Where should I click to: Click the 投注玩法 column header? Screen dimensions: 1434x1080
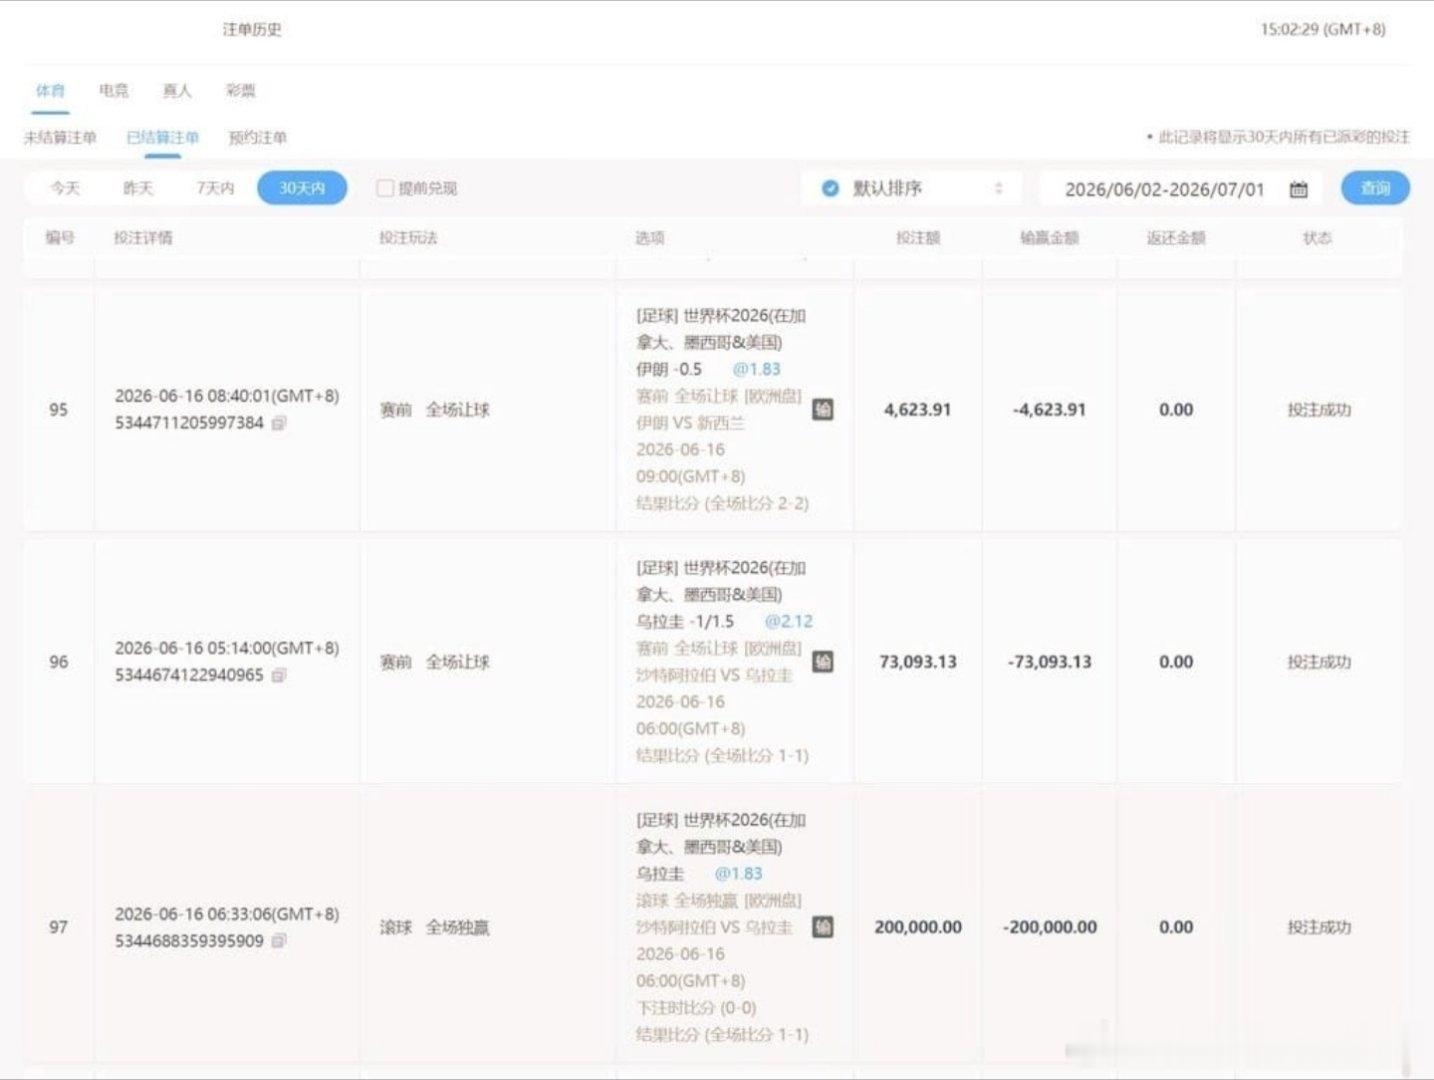pos(408,237)
